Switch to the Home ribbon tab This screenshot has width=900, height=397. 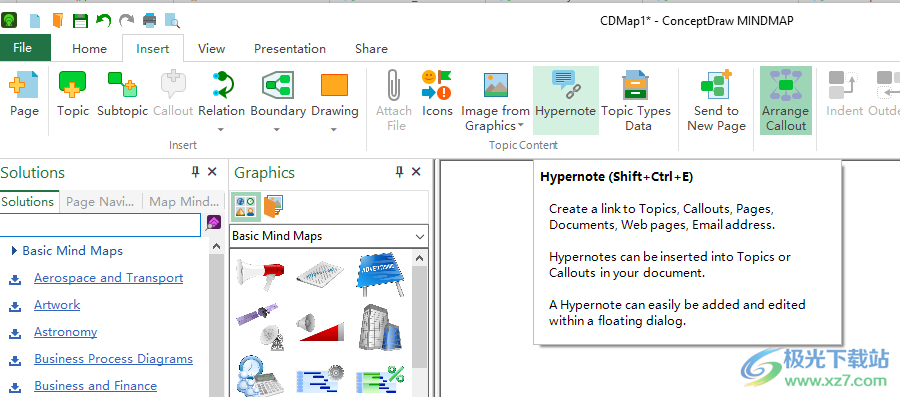click(x=89, y=49)
